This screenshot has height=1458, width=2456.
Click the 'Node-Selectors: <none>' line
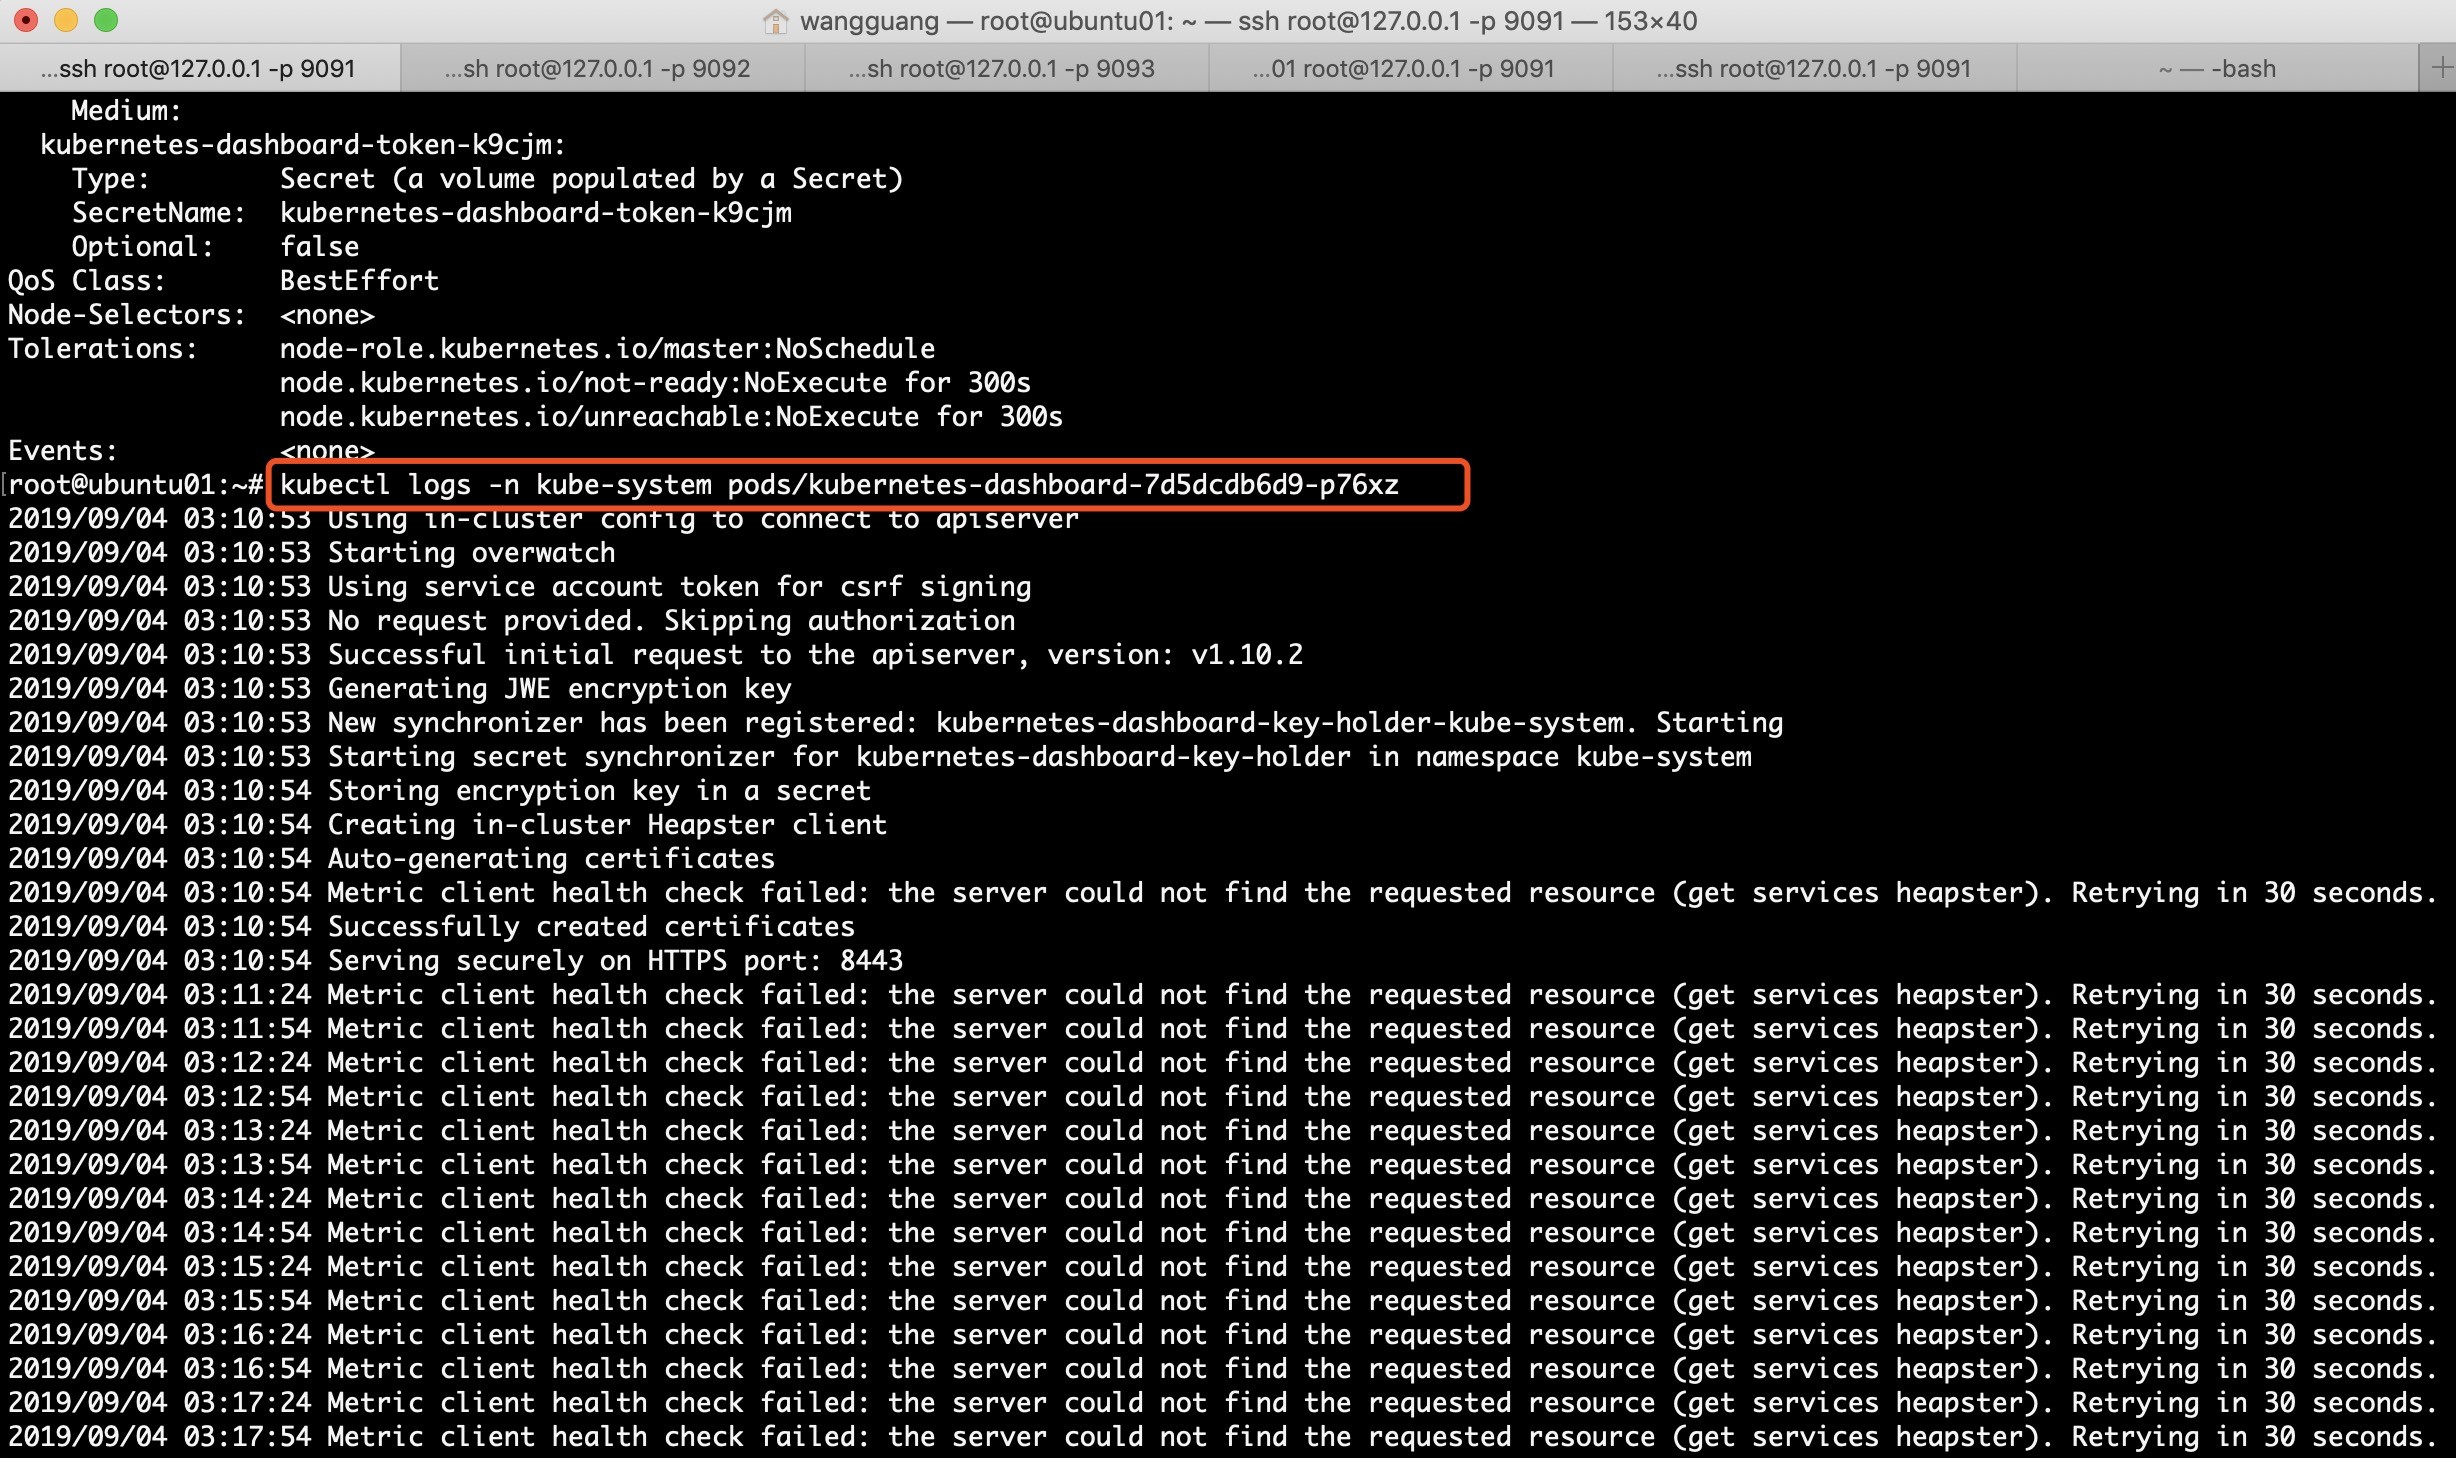click(x=192, y=315)
